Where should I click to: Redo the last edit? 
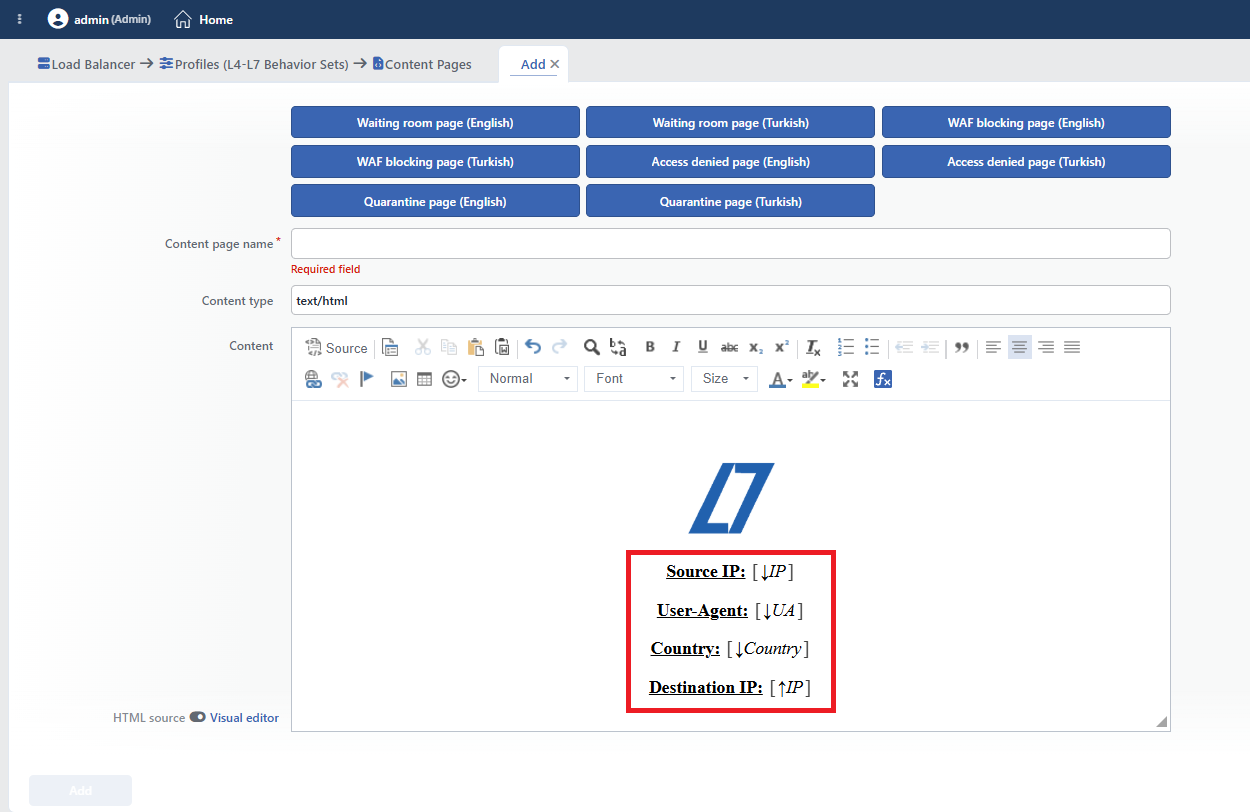coord(560,347)
